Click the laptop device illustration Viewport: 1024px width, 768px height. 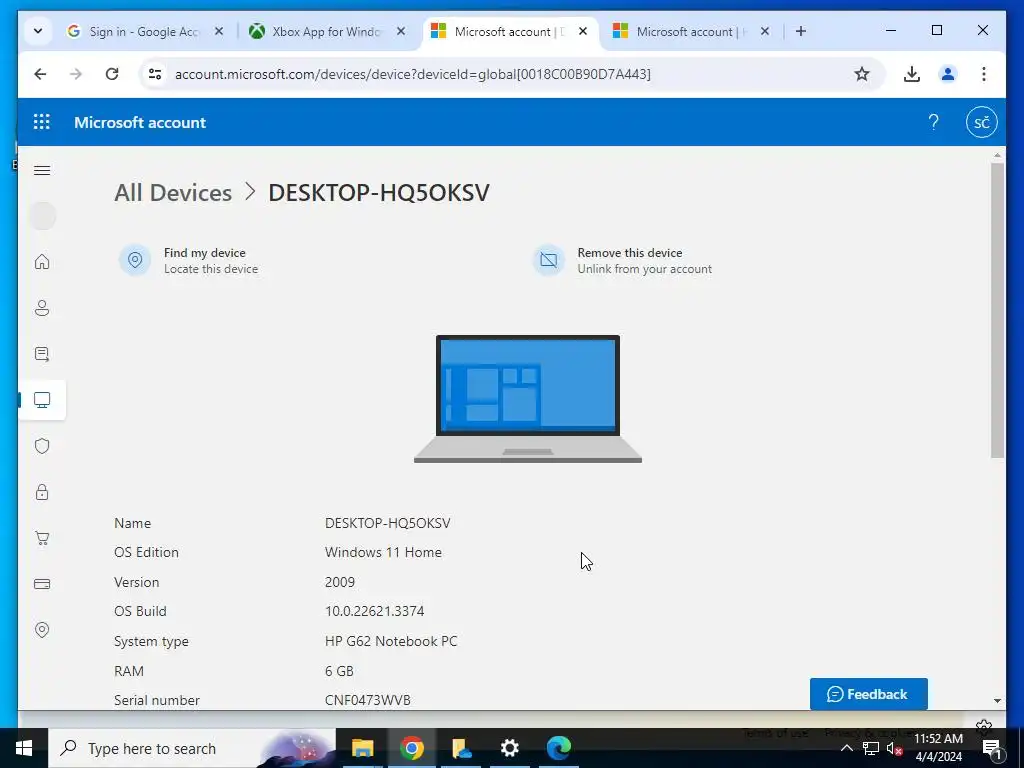tap(528, 399)
